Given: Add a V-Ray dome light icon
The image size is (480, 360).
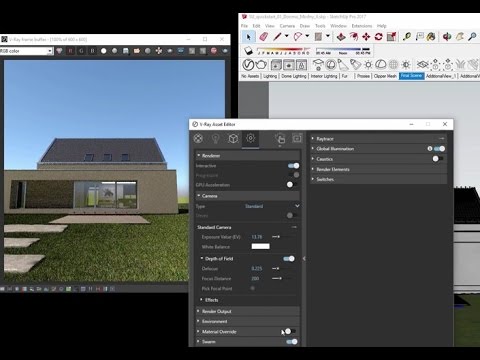Looking at the screenshot, I should click(380, 64).
